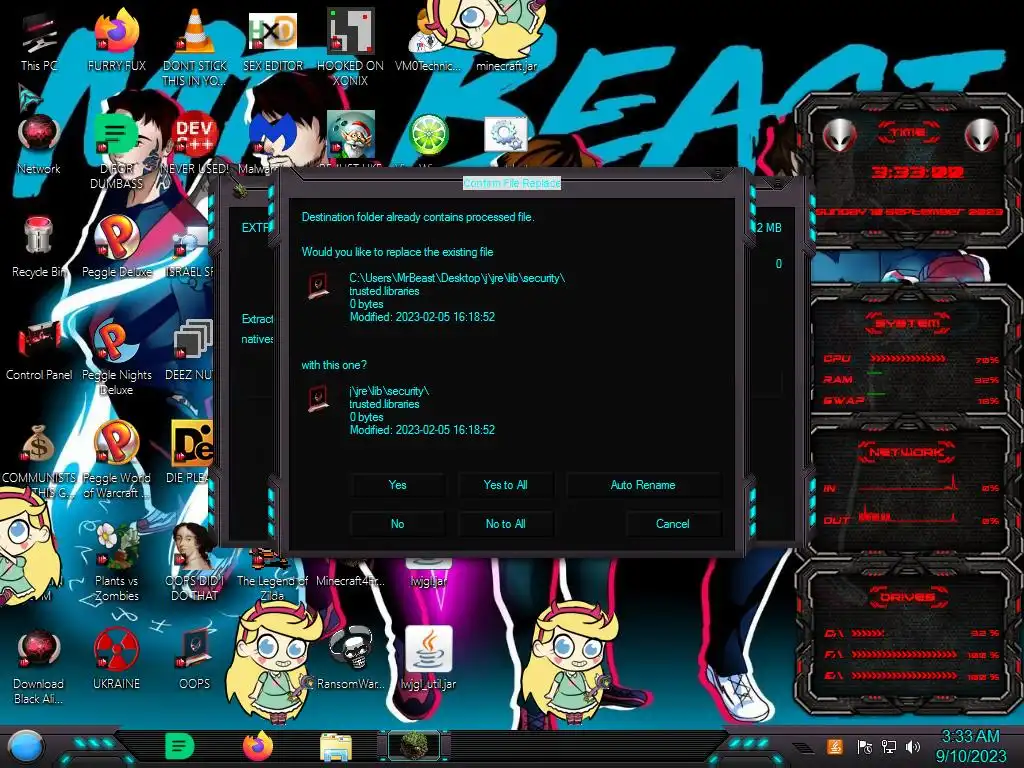The width and height of the screenshot is (1024, 768).
Task: Select minecraft.jar desktop file
Action: point(506,40)
